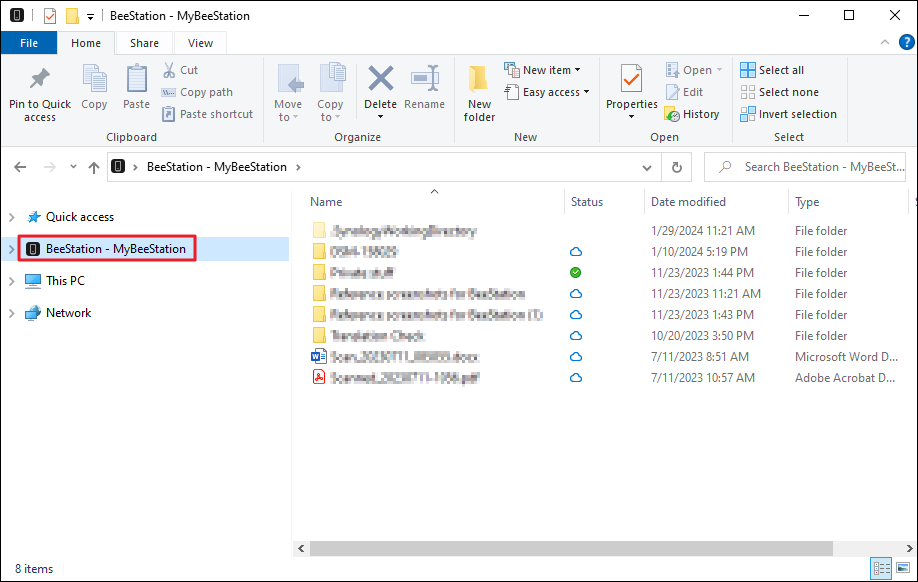Sort by Status column header
Viewport: 918px width, 582px height.
click(x=587, y=202)
